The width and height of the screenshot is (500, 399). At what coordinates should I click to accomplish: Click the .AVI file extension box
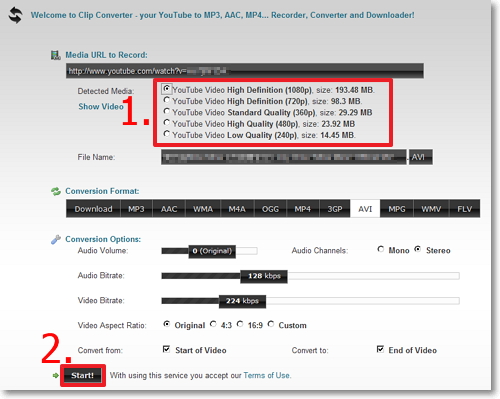(x=421, y=157)
